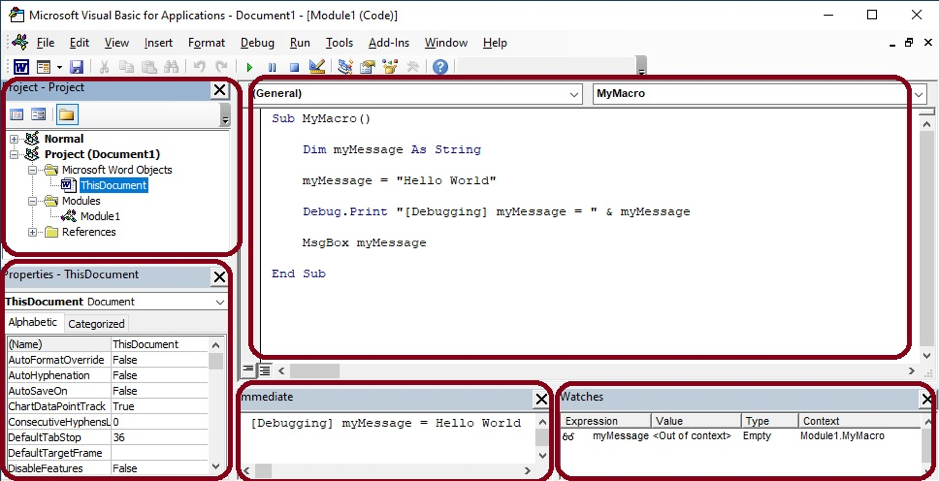
Task: Collapse the Modules folder
Action: (32, 201)
